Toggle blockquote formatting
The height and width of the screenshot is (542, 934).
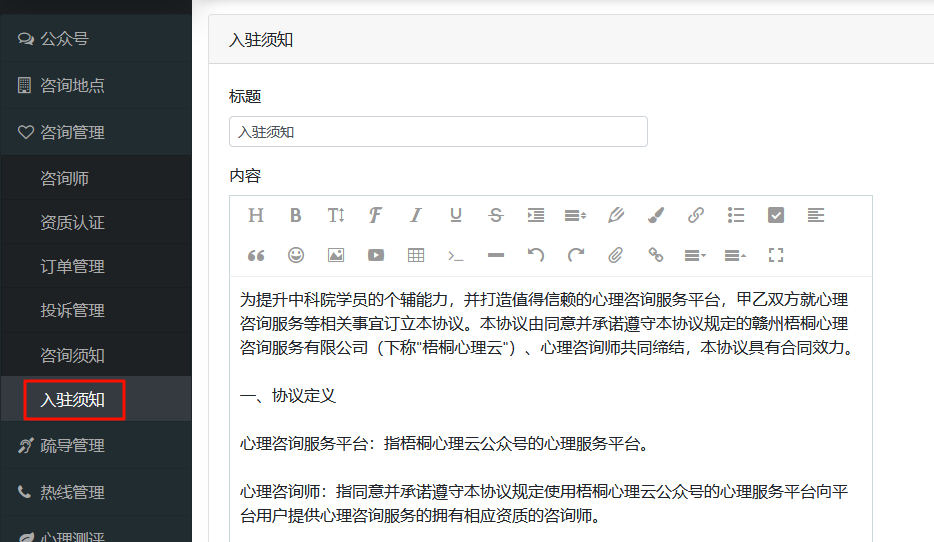click(256, 255)
